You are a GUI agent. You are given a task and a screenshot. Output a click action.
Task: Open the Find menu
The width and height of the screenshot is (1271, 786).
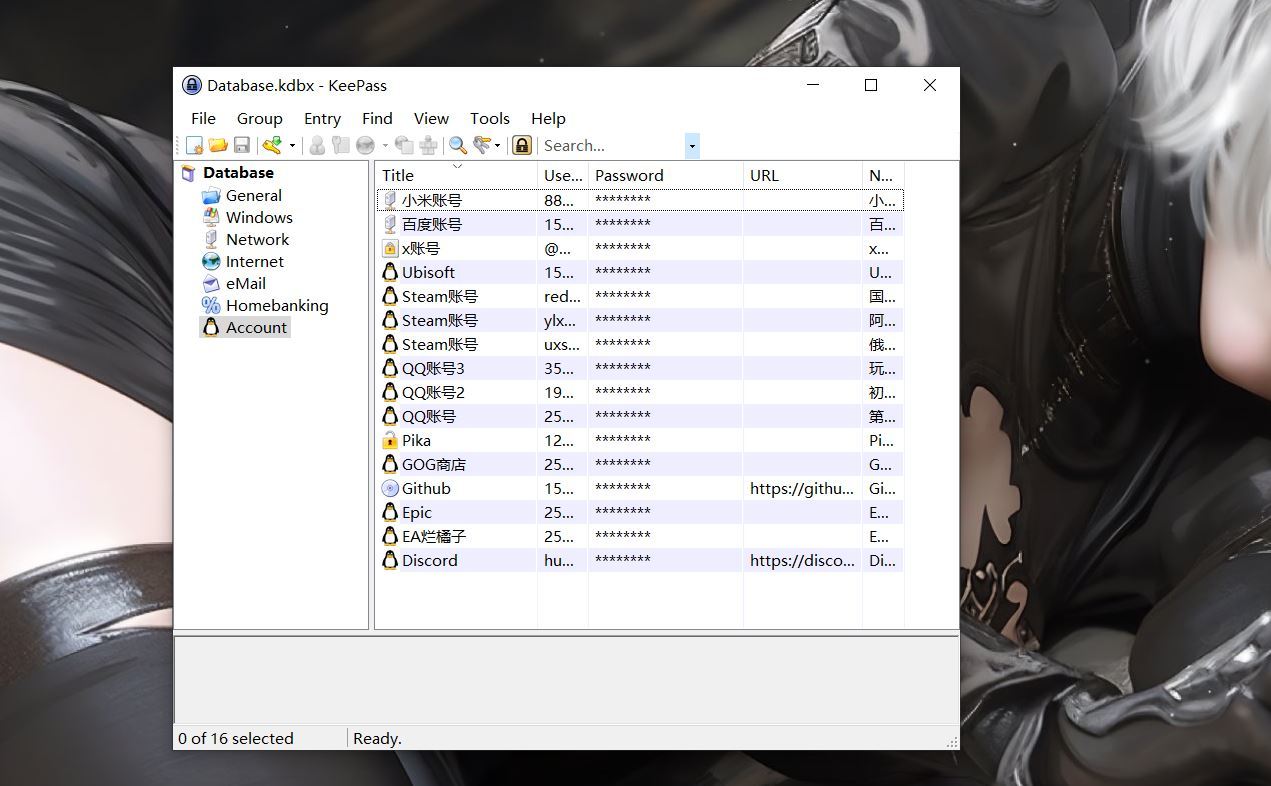click(377, 118)
